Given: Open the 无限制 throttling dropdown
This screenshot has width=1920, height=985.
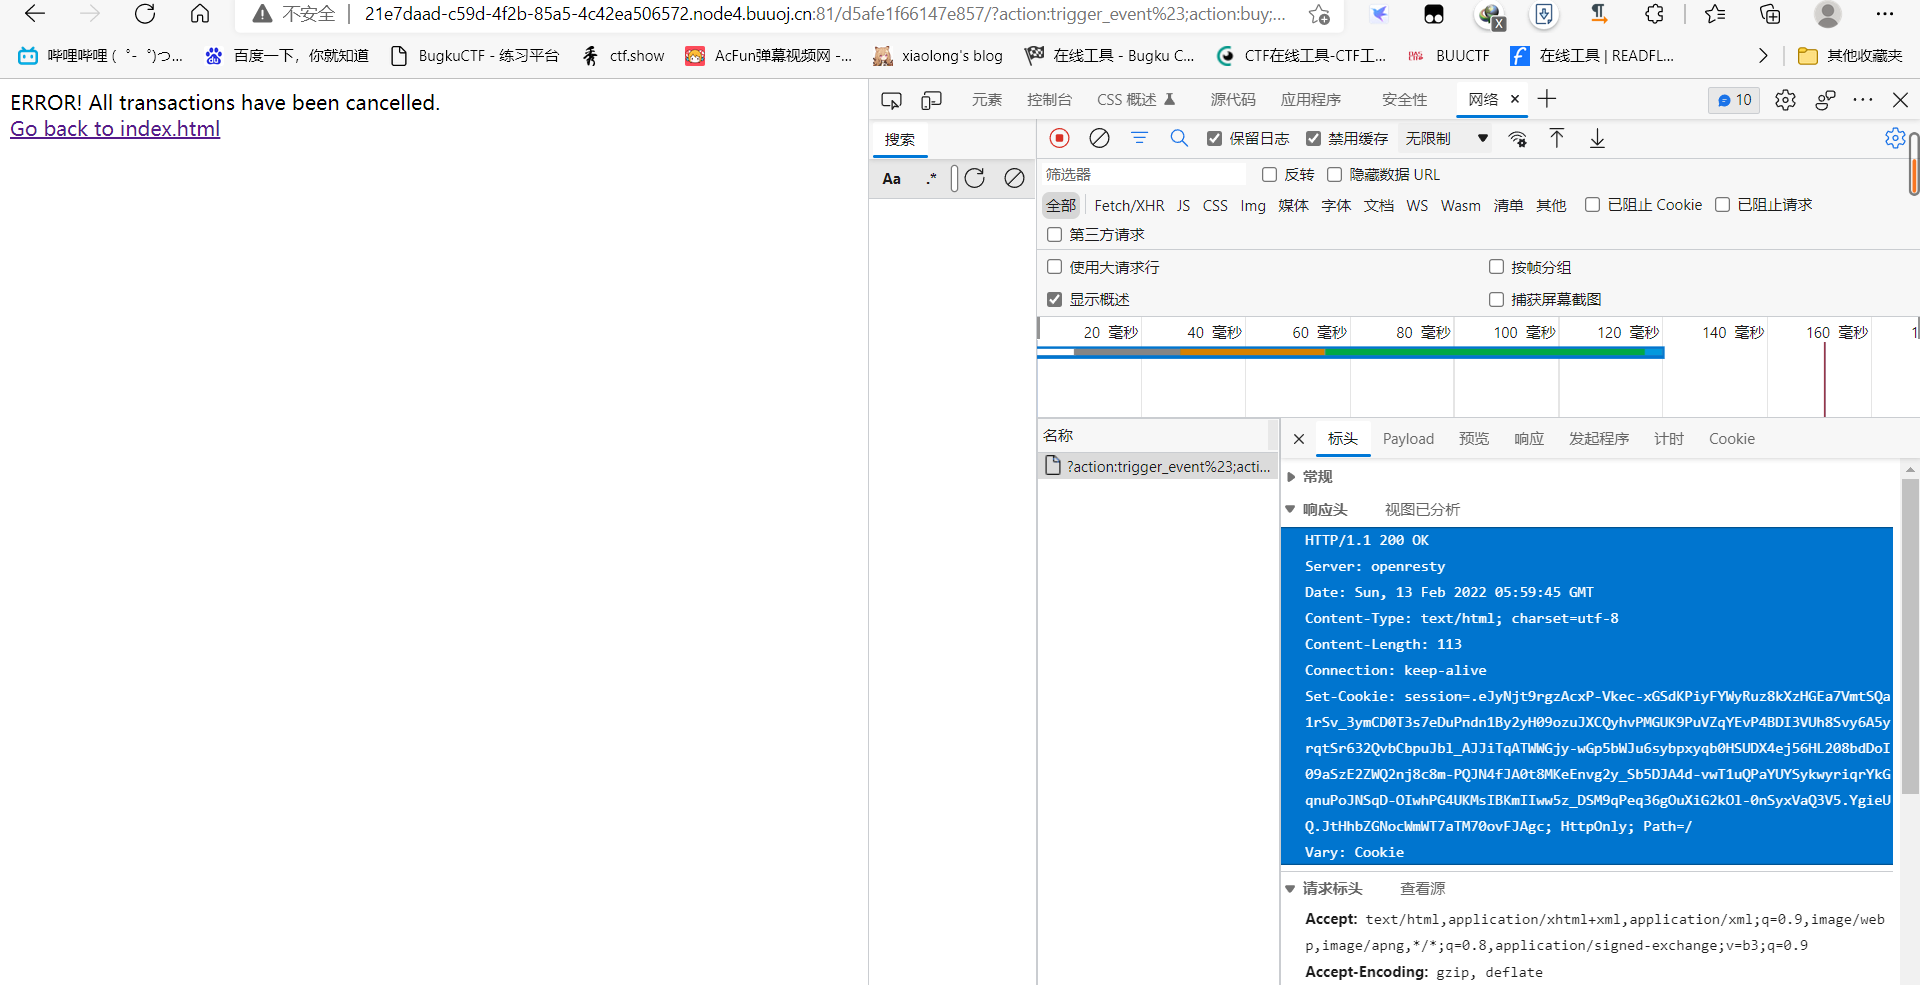Looking at the screenshot, I should pos(1446,139).
